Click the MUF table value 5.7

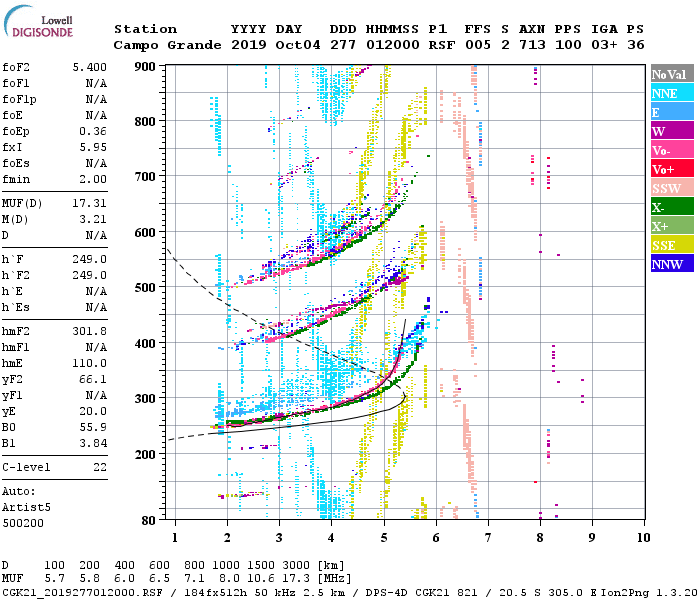[x=55, y=579]
